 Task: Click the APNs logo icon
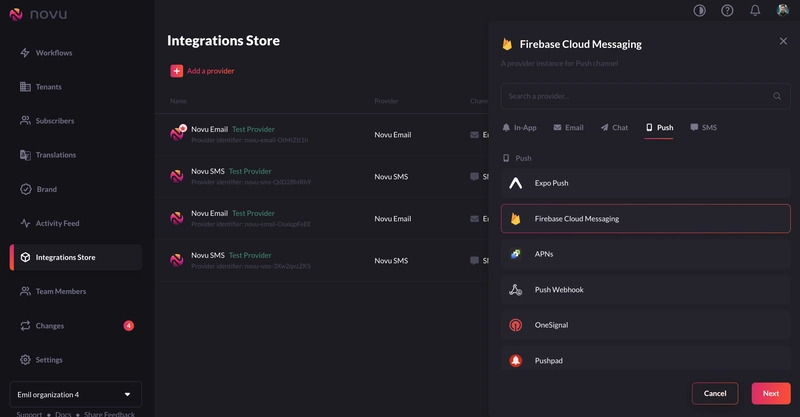(516, 254)
